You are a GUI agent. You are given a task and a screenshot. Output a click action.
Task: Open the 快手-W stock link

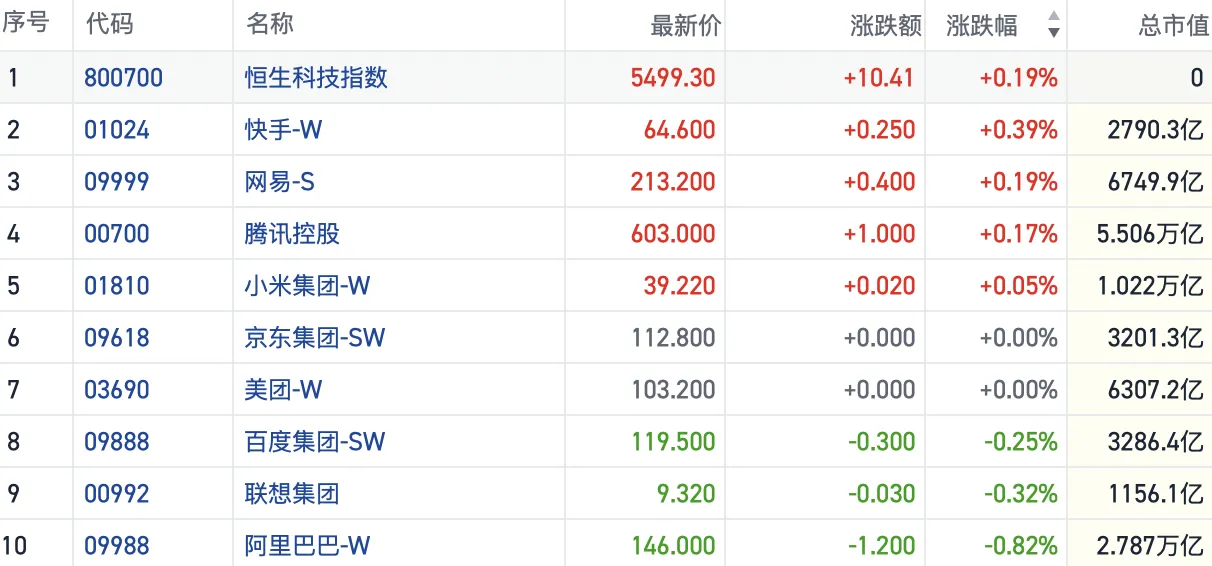pyautogui.click(x=283, y=130)
